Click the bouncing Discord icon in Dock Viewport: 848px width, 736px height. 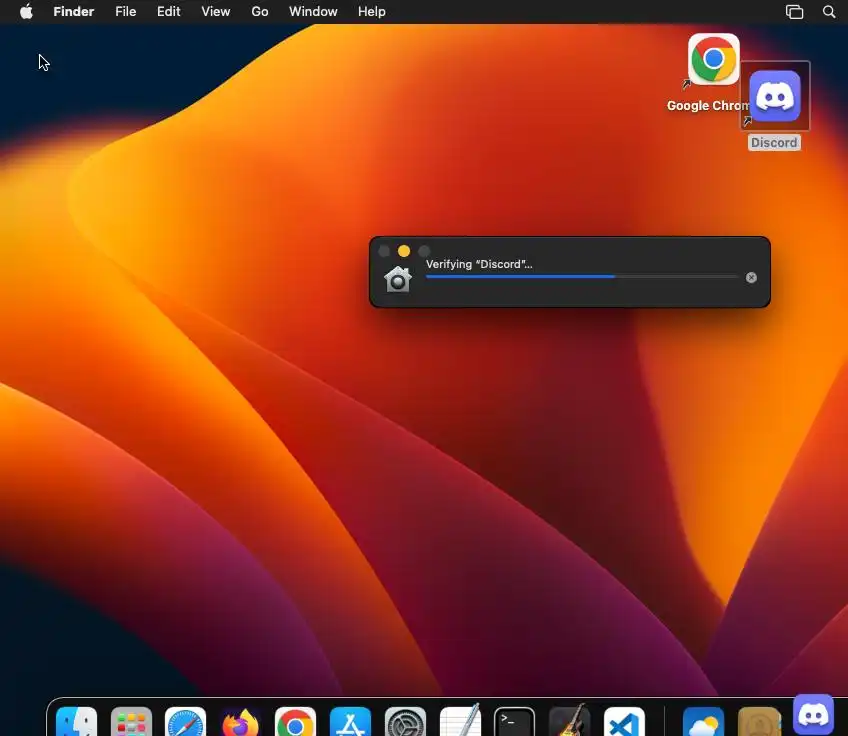pyautogui.click(x=813, y=714)
